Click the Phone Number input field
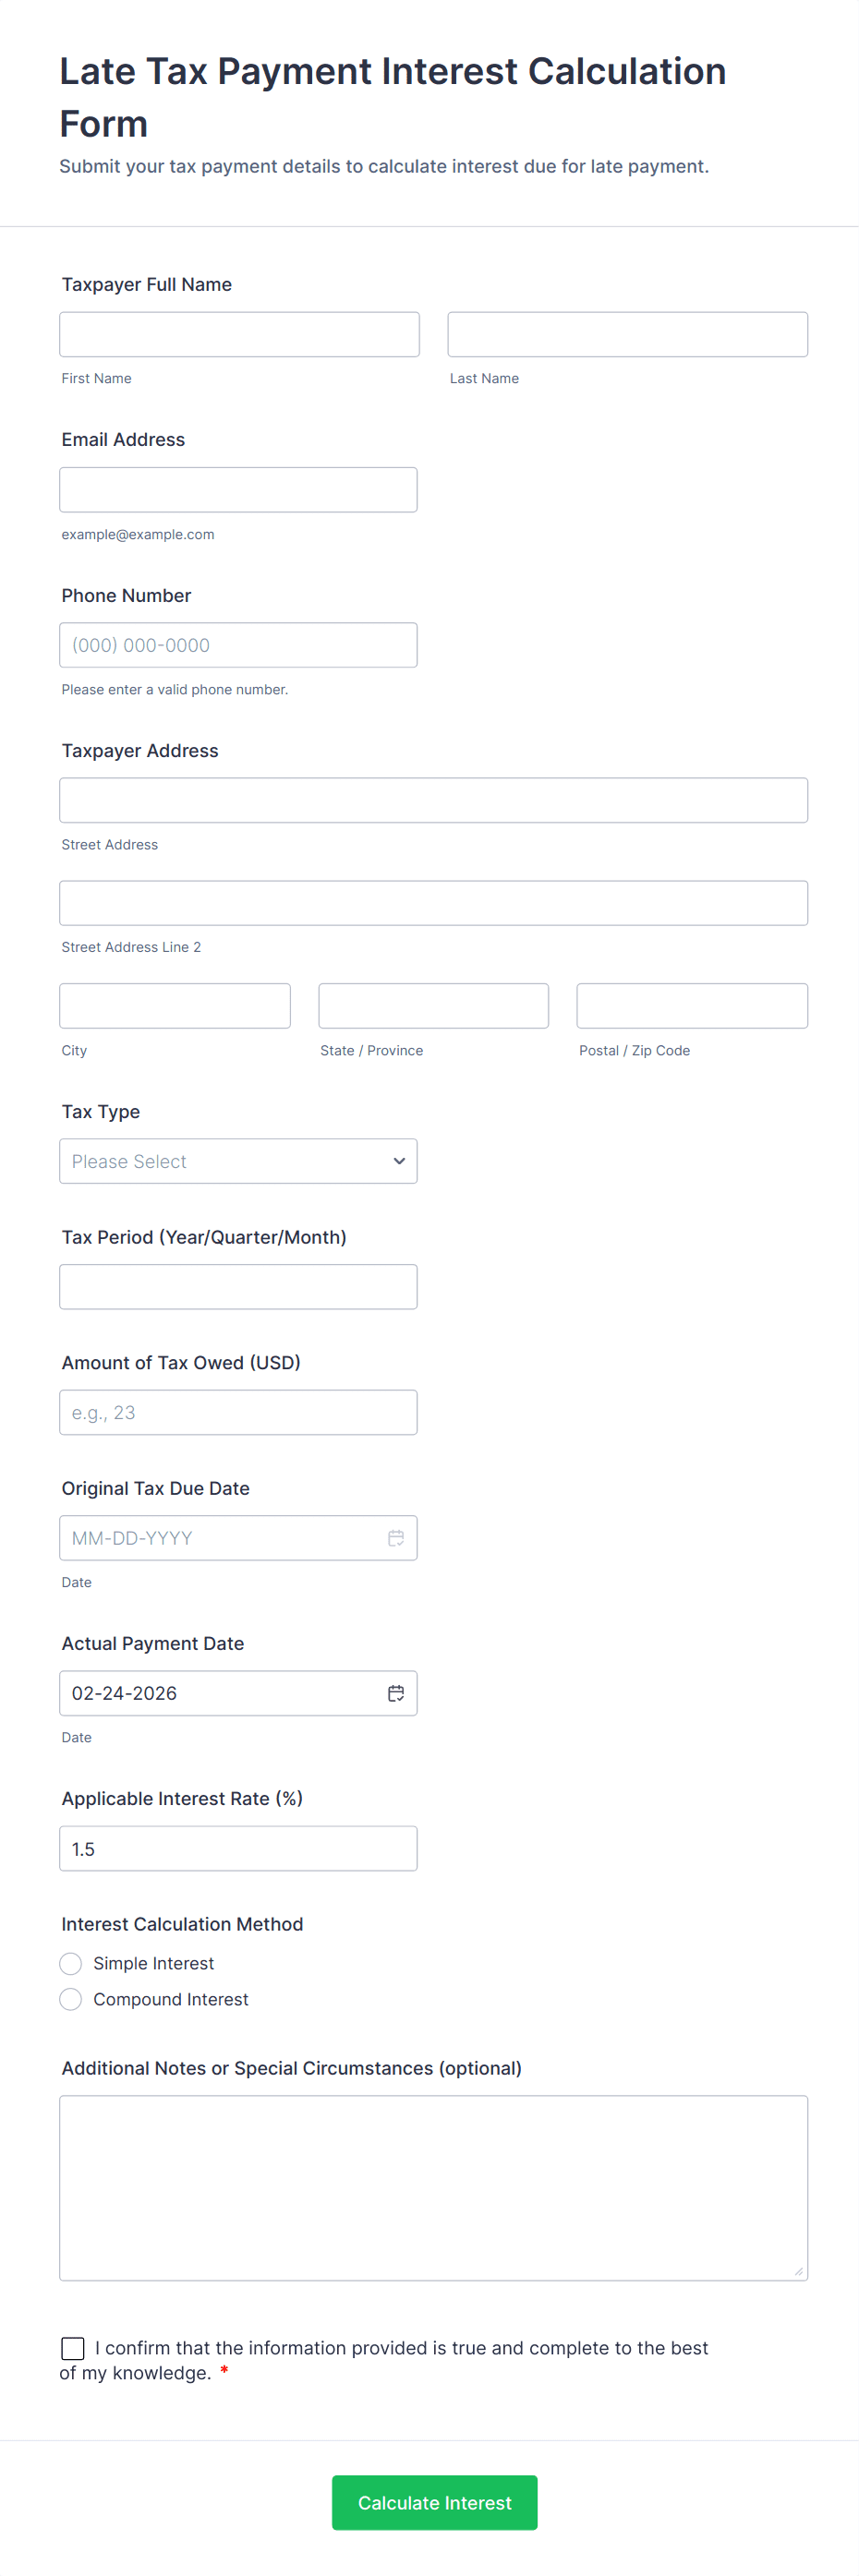Screen dimensions: 859x2576 coord(238,645)
